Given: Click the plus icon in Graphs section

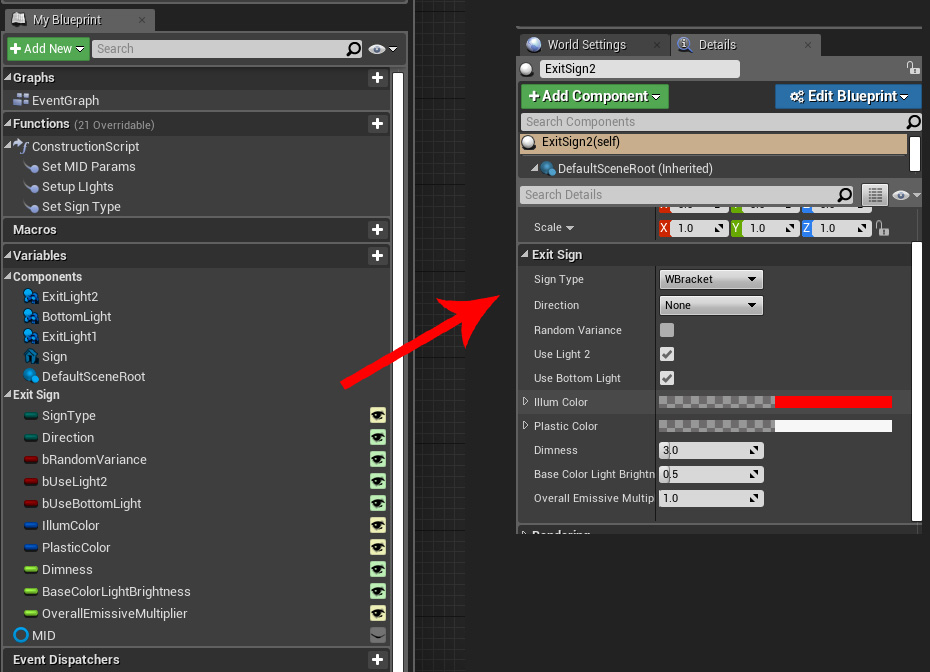Looking at the screenshot, I should [x=377, y=78].
